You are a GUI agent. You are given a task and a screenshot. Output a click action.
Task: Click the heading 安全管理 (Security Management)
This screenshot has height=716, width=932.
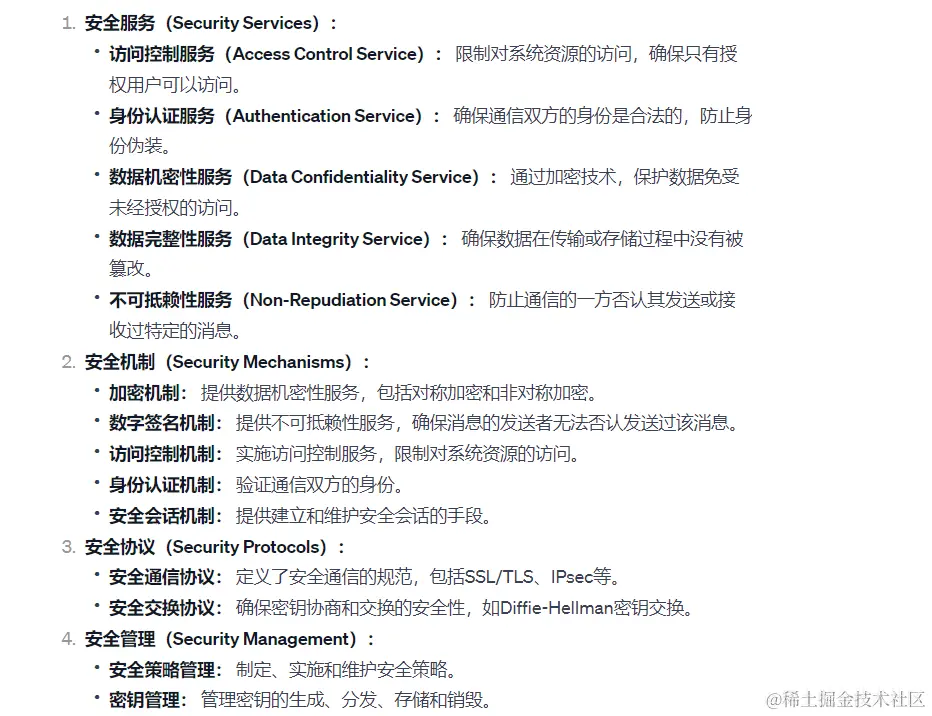pos(221,639)
